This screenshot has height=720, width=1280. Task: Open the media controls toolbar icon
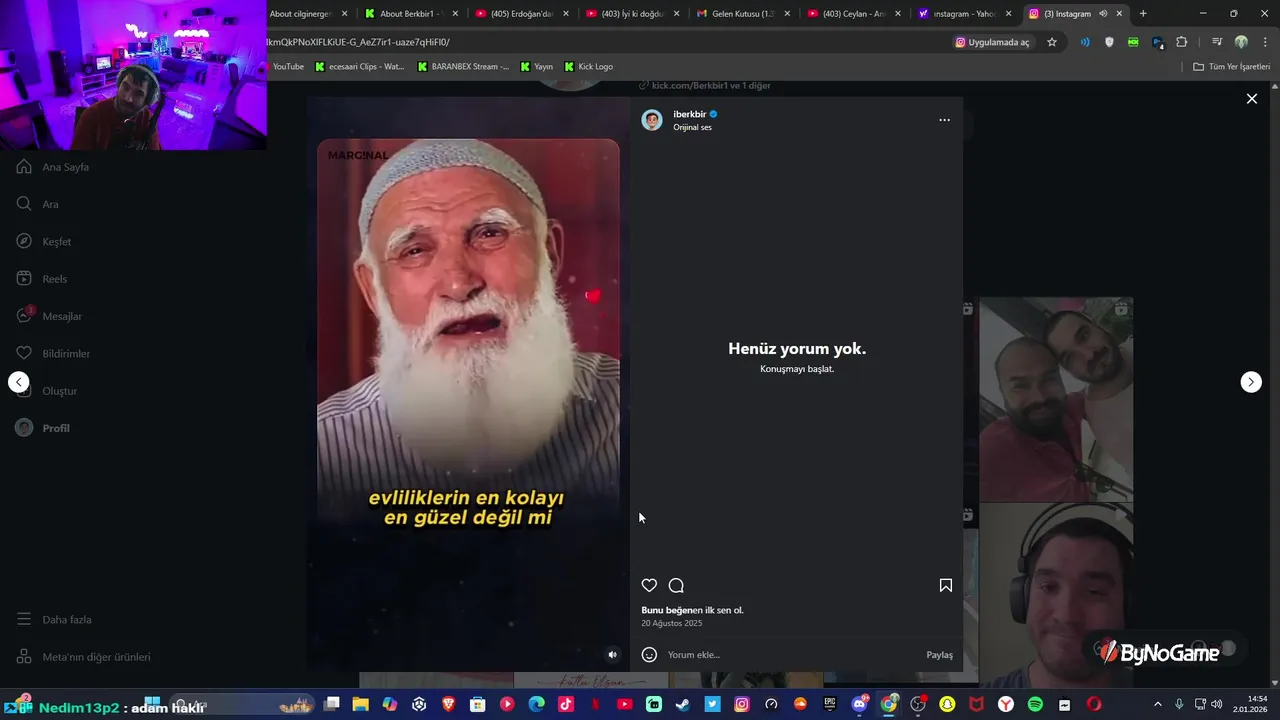coord(1217,42)
